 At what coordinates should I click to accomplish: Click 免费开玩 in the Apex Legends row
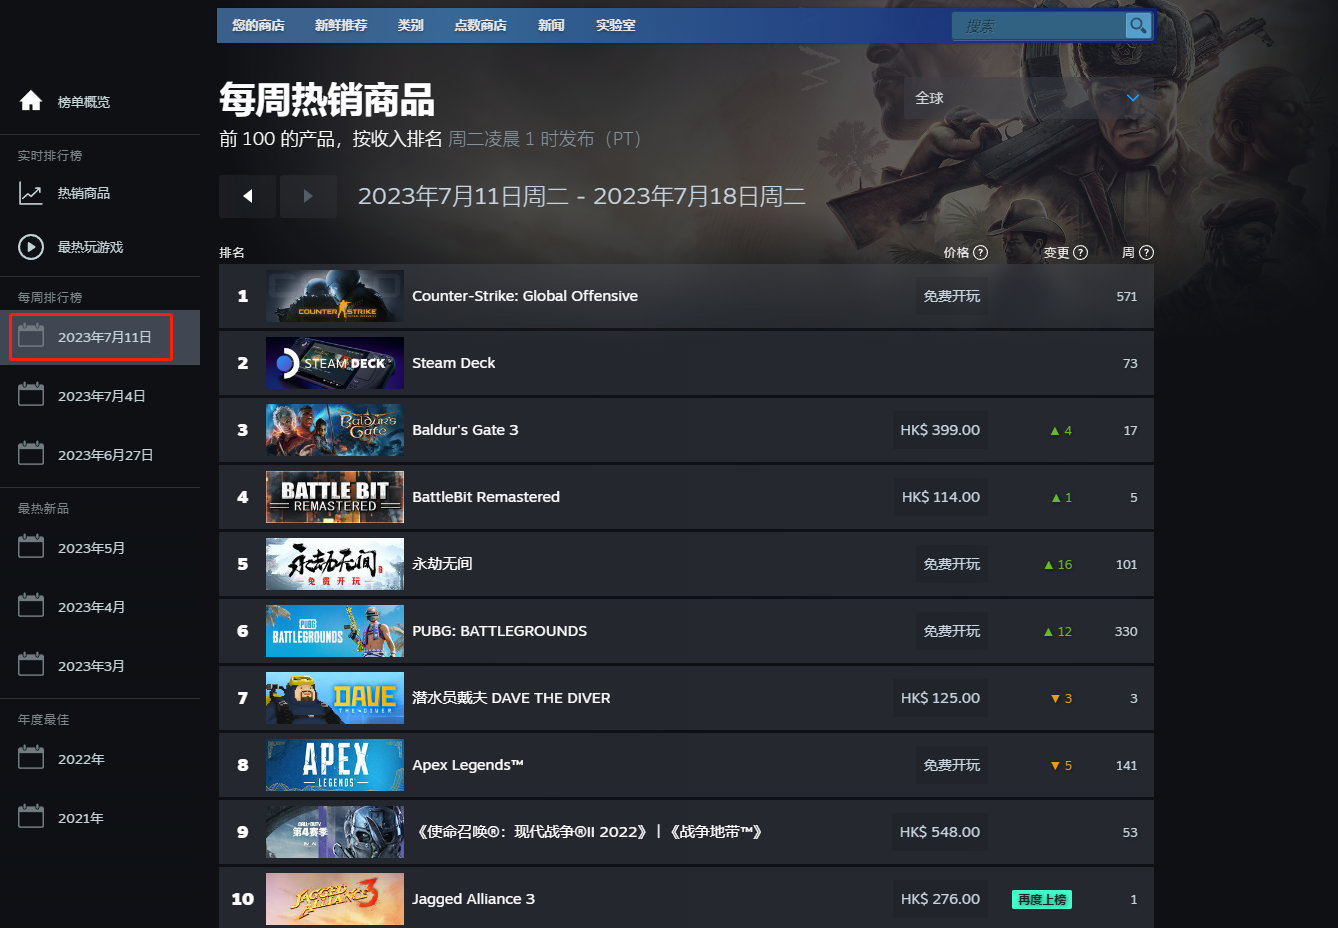tap(952, 765)
